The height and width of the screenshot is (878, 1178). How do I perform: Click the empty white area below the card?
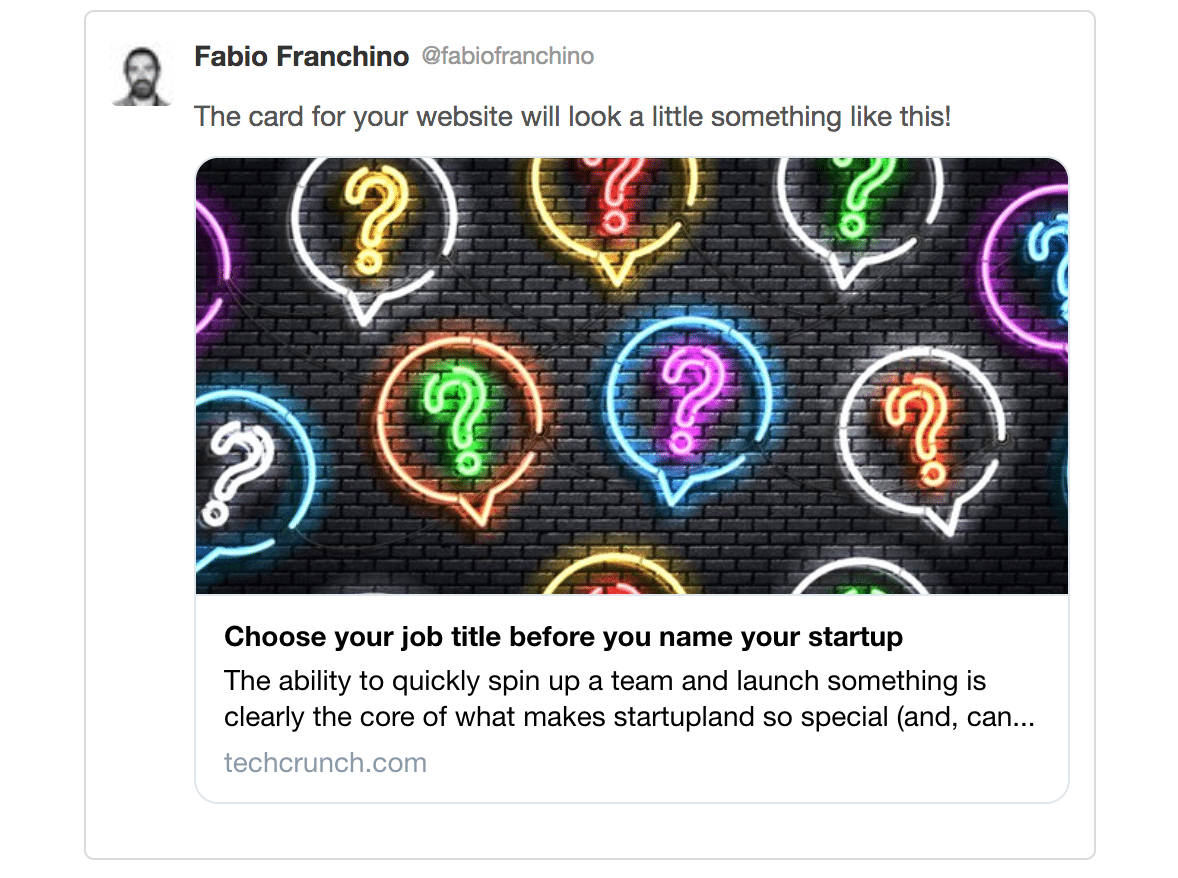pyautogui.click(x=590, y=831)
